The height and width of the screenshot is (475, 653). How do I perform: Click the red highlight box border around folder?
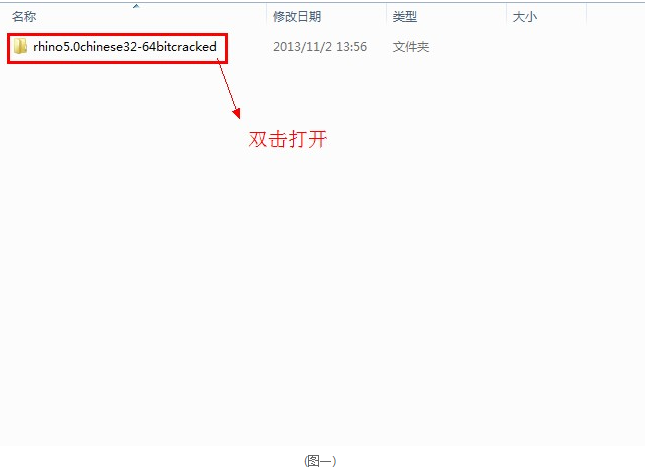(x=117, y=35)
